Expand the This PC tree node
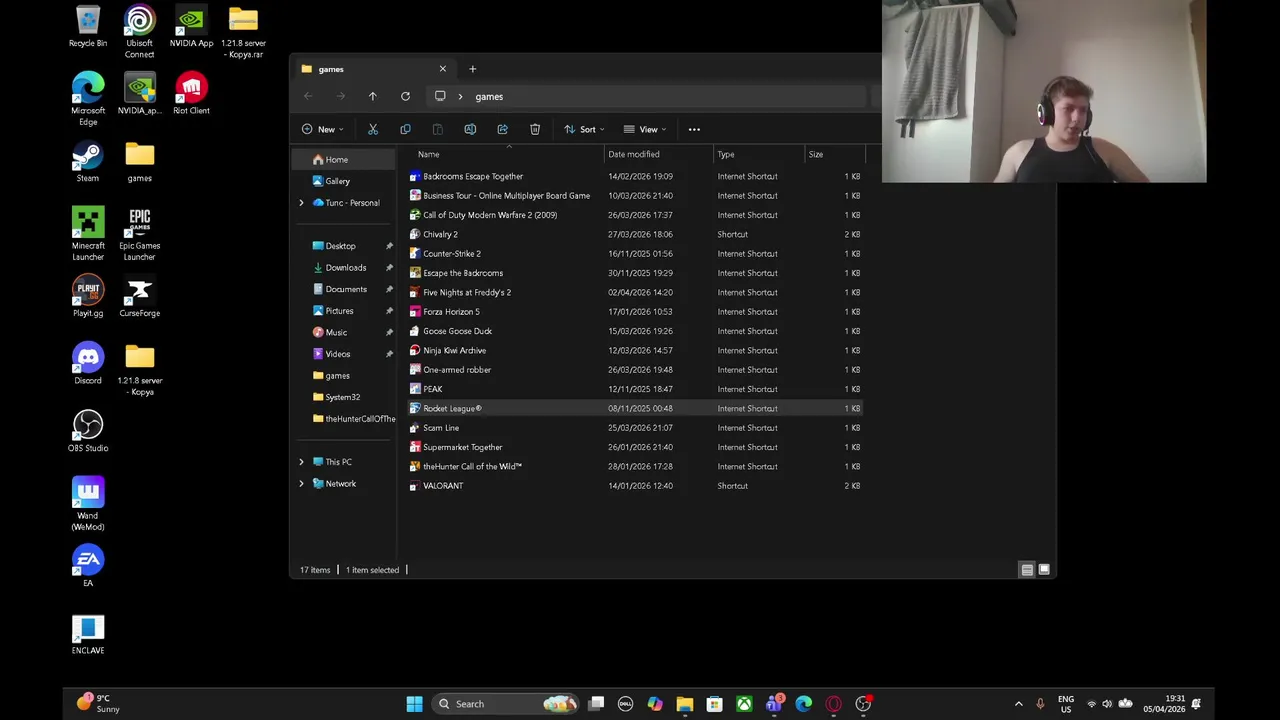 [x=301, y=462]
